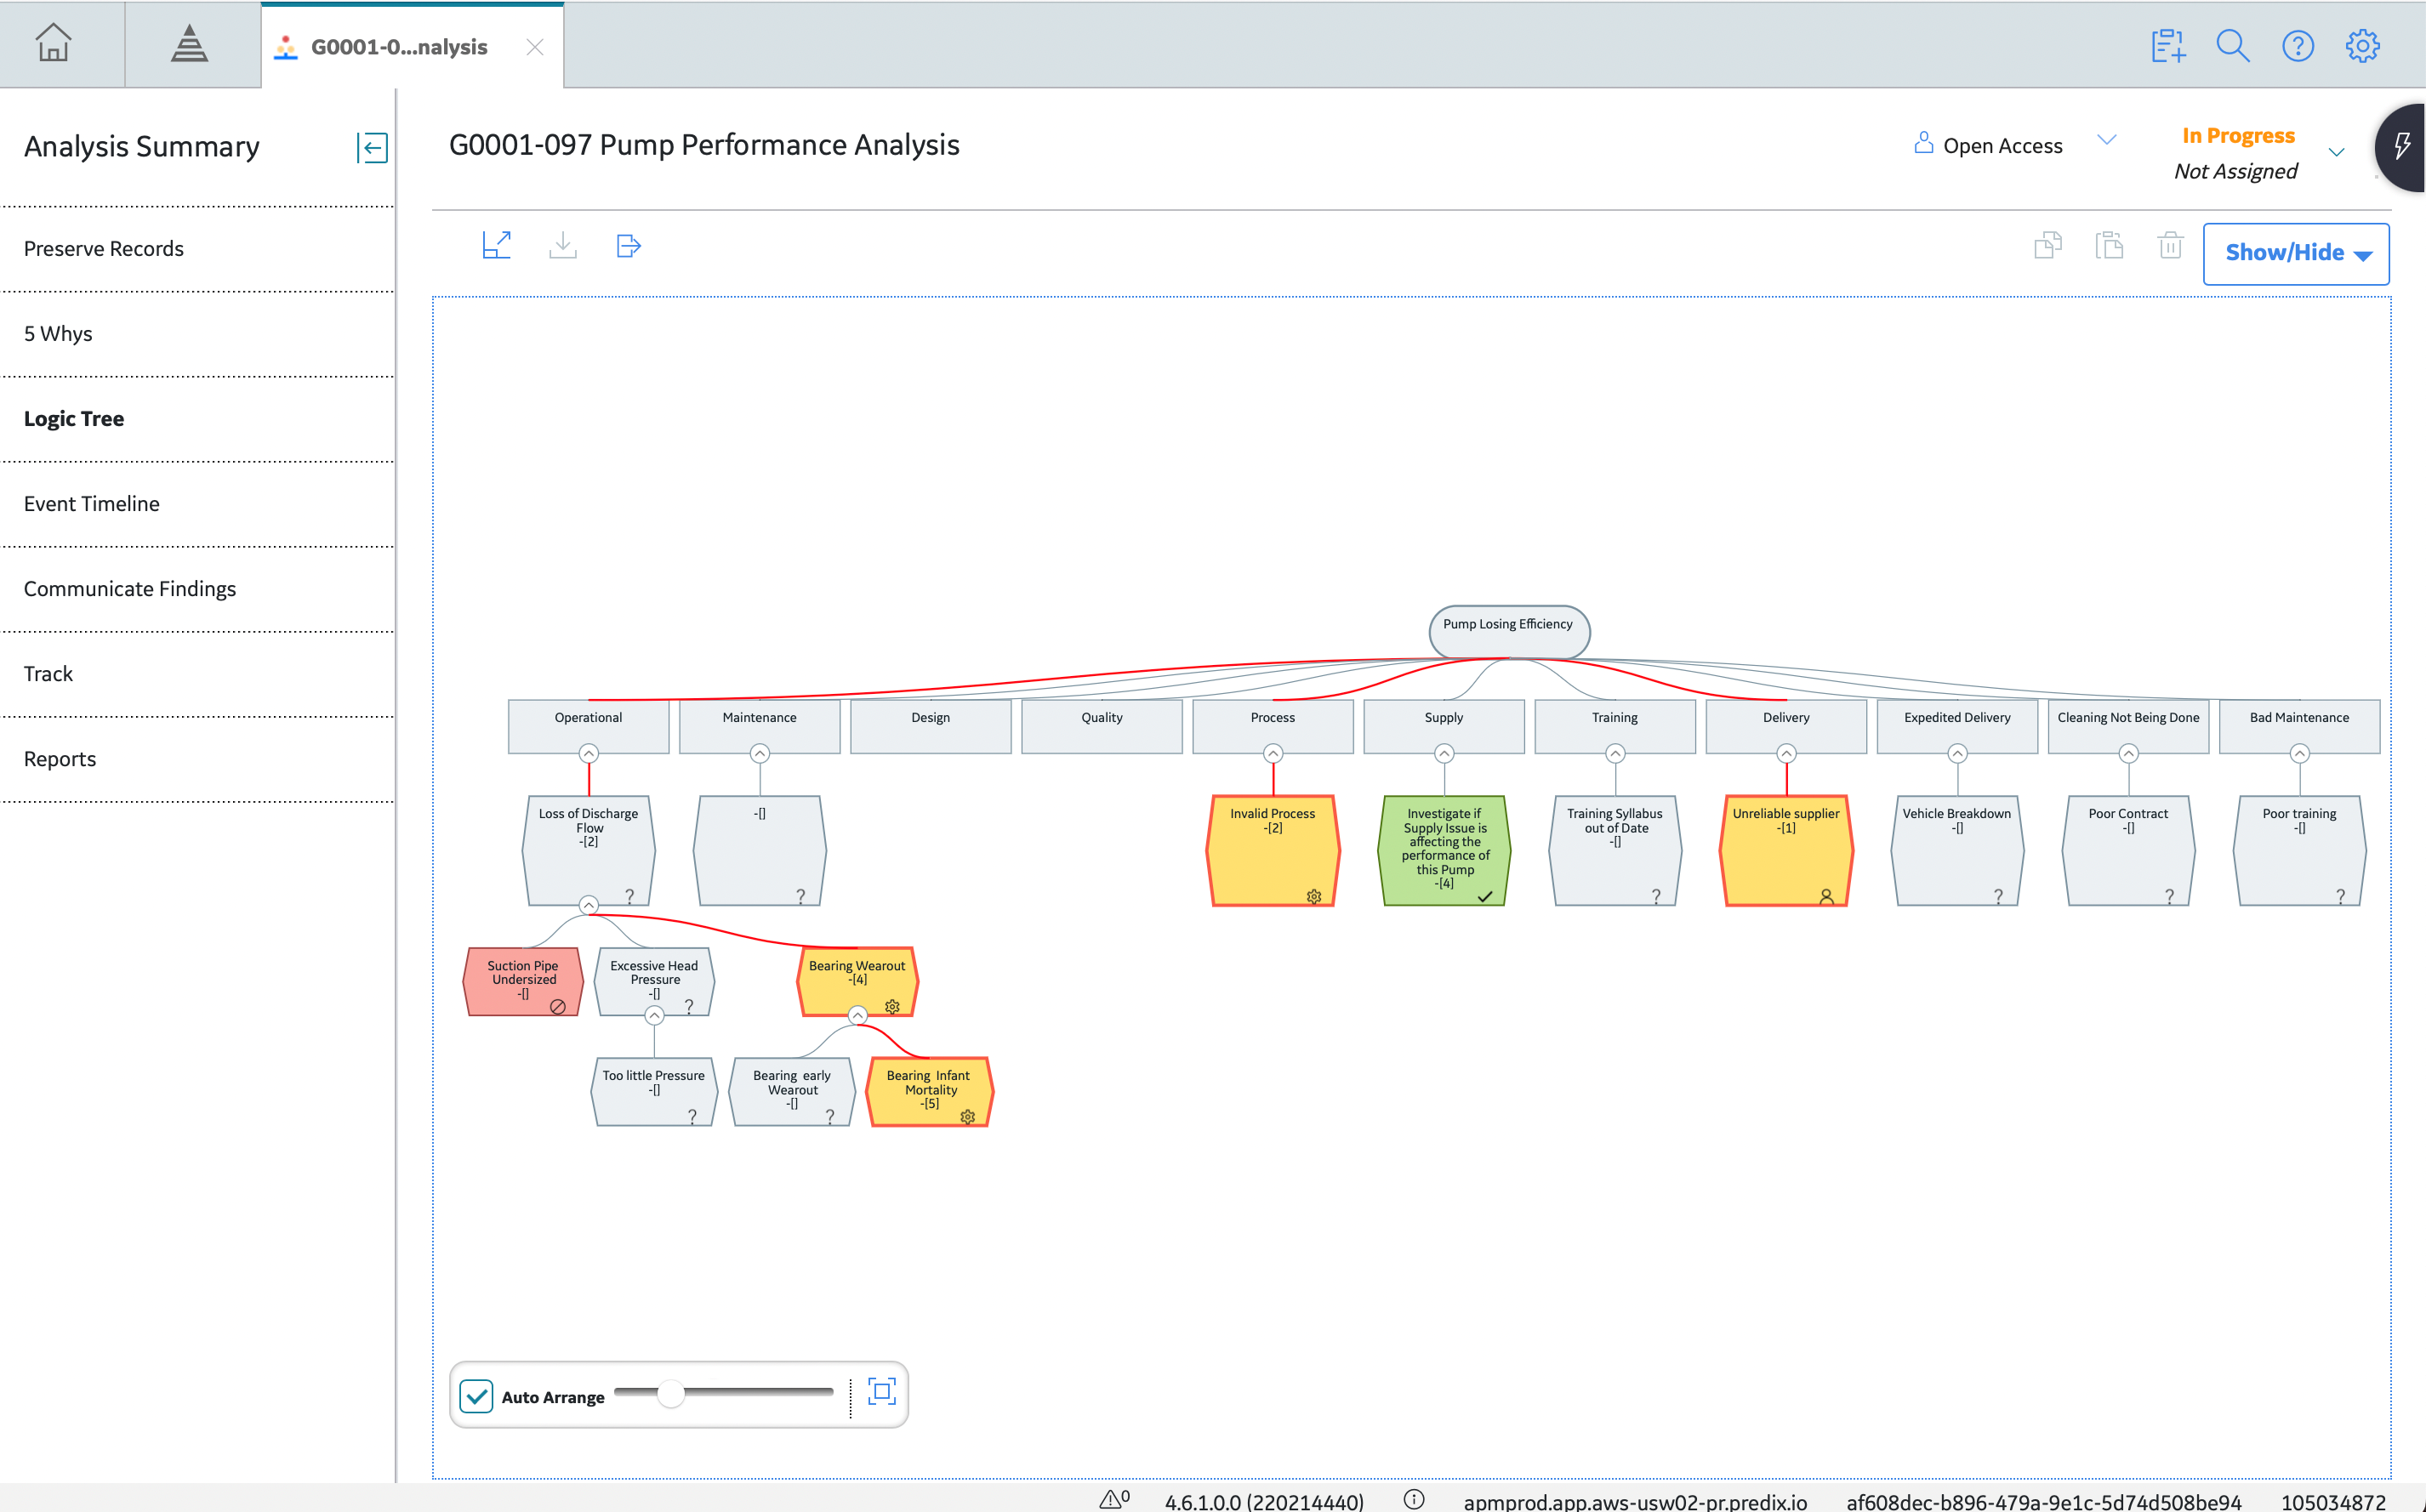Click the settings gear icon
Image resolution: width=2426 pixels, height=1512 pixels.
click(x=2362, y=46)
